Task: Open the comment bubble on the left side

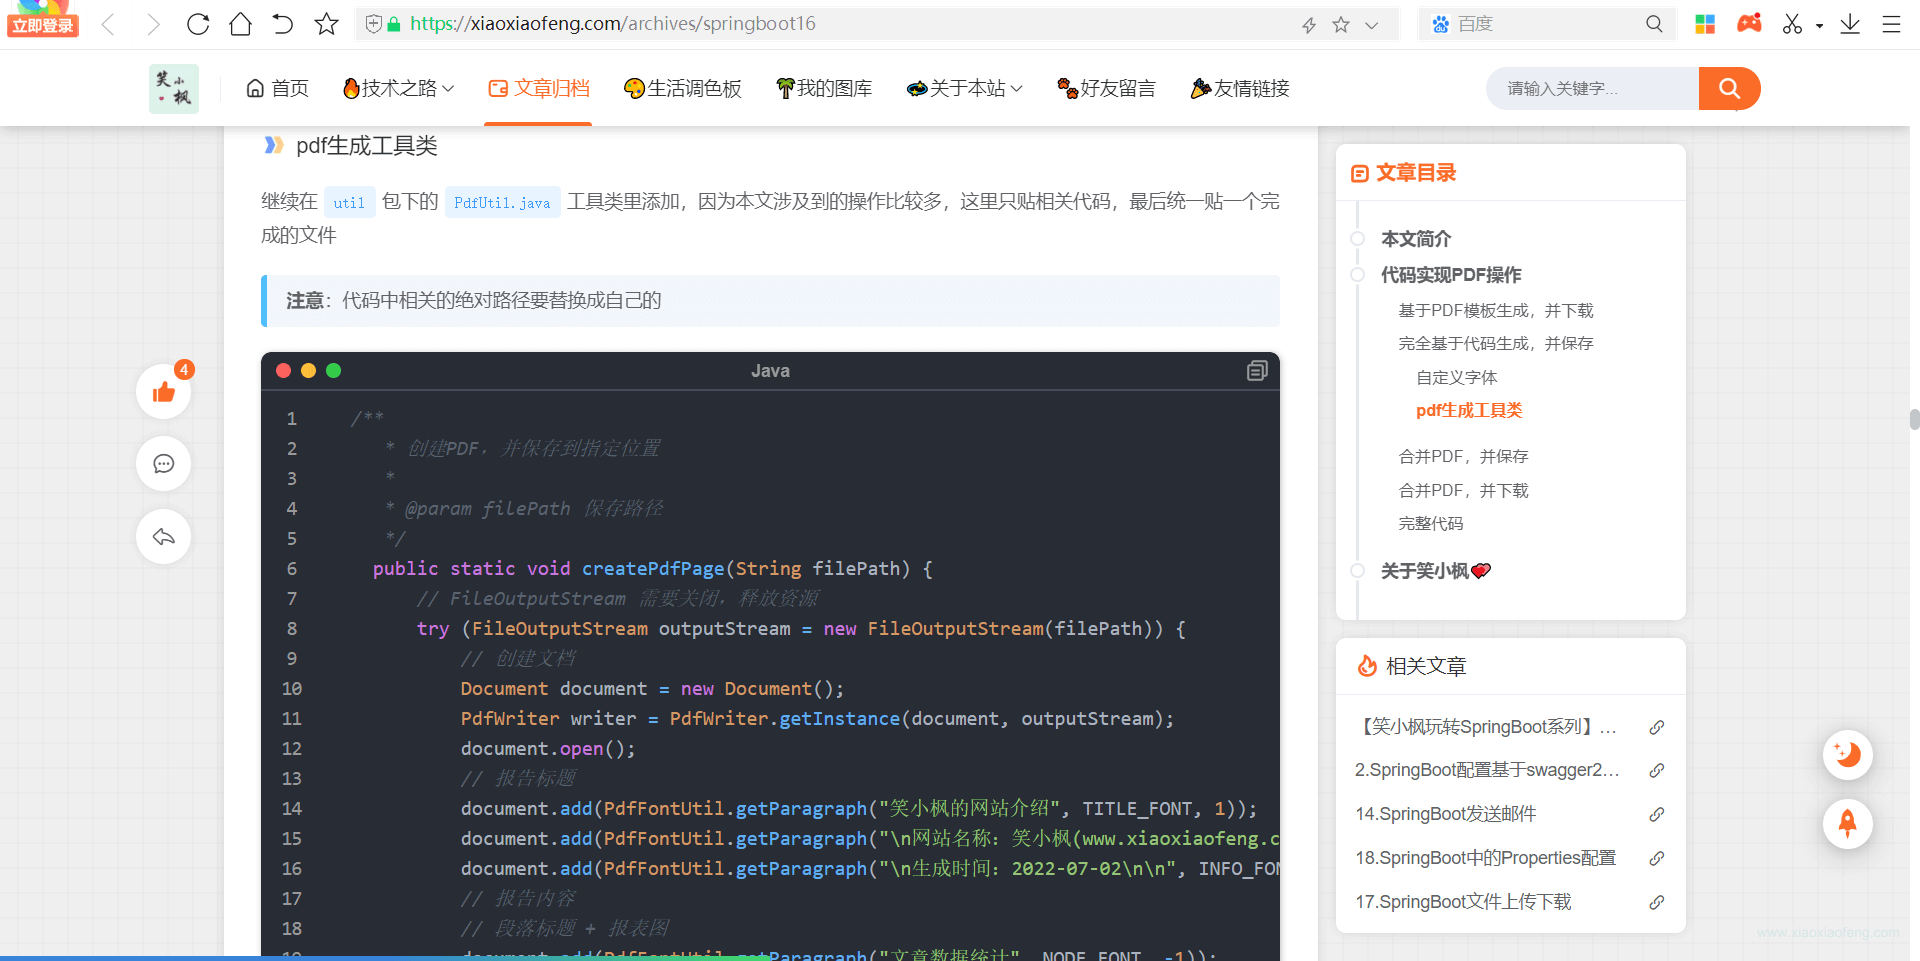Action: pos(162,464)
